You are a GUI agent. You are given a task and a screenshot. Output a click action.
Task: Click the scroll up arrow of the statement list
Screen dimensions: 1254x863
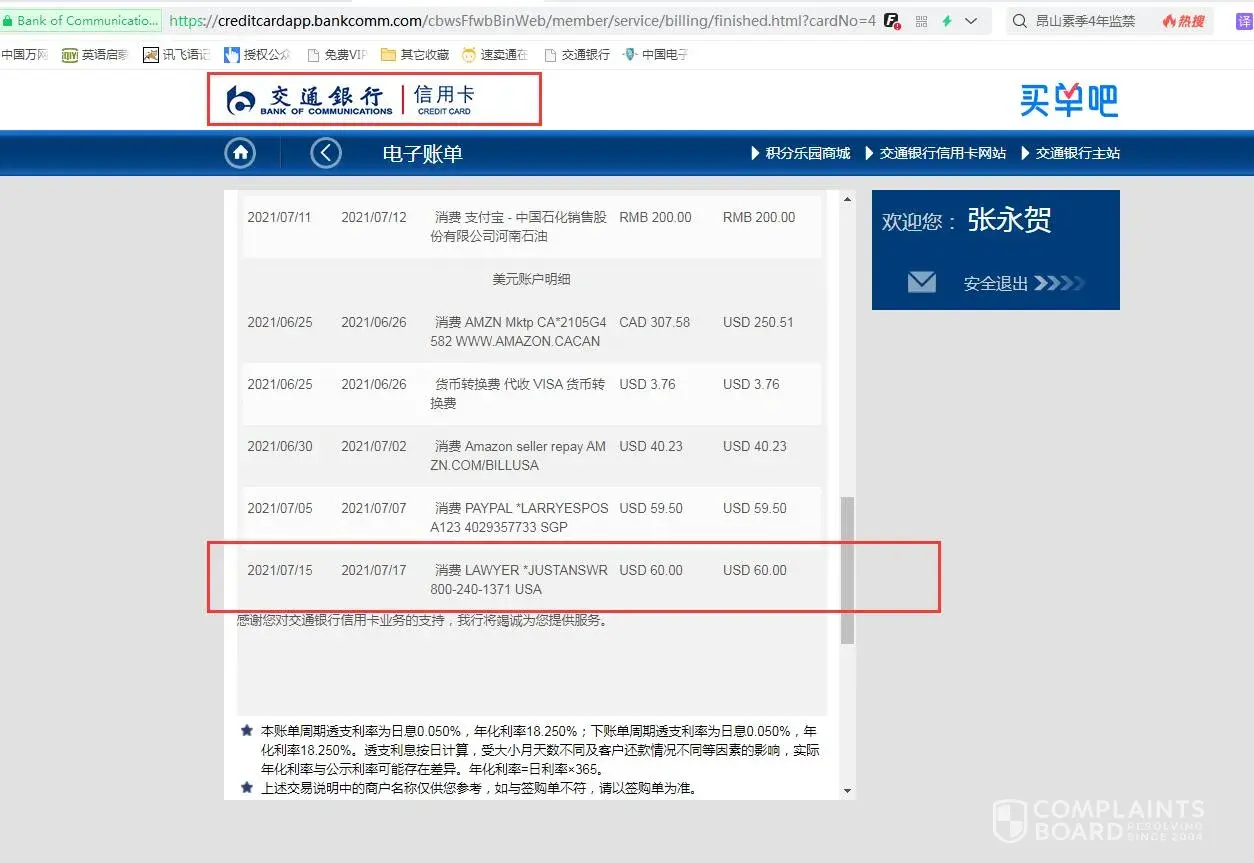point(848,200)
